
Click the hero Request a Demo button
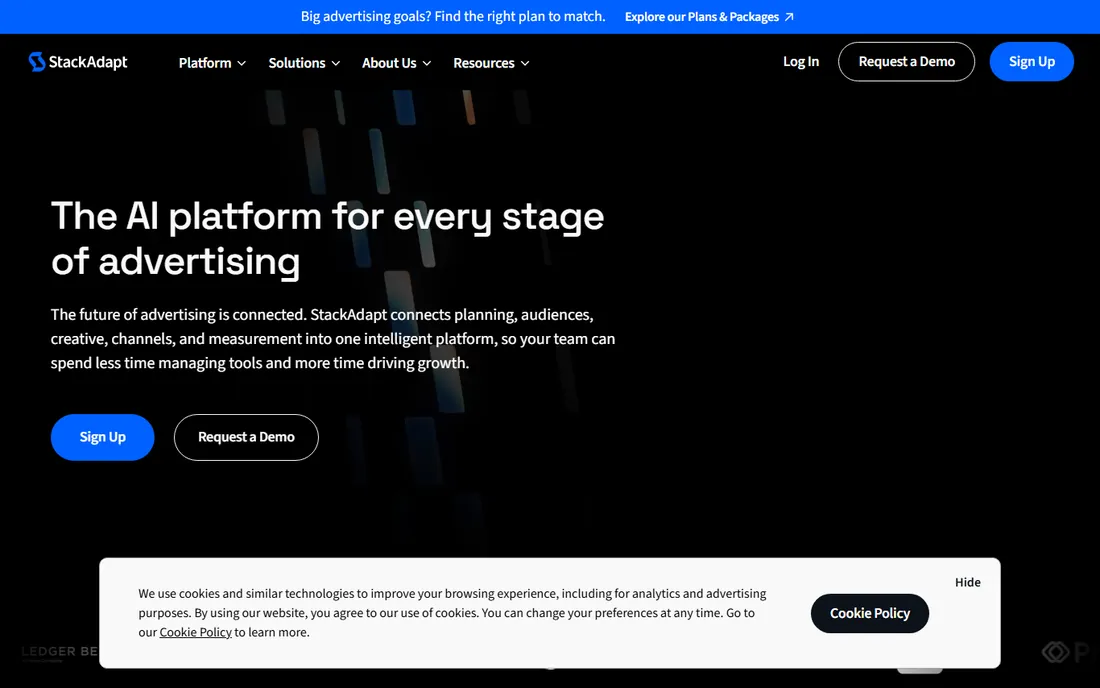pyautogui.click(x=246, y=437)
